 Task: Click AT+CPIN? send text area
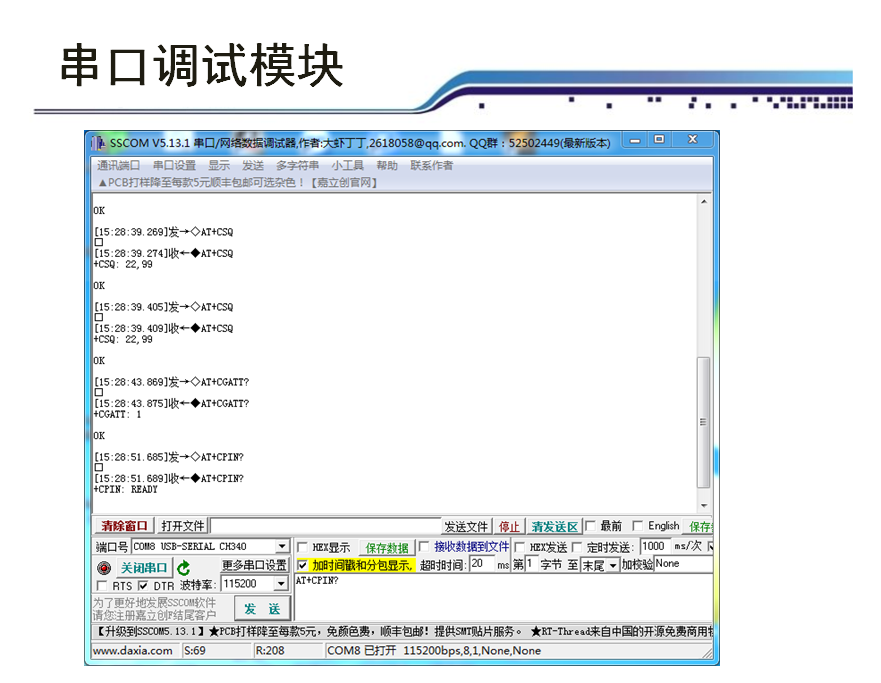pos(503,597)
